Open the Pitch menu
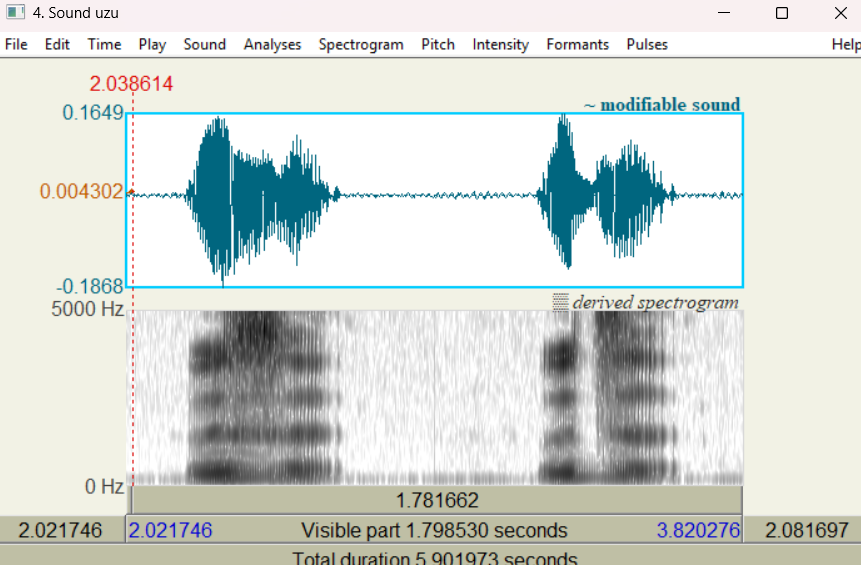The height and width of the screenshot is (565, 861). coord(438,44)
